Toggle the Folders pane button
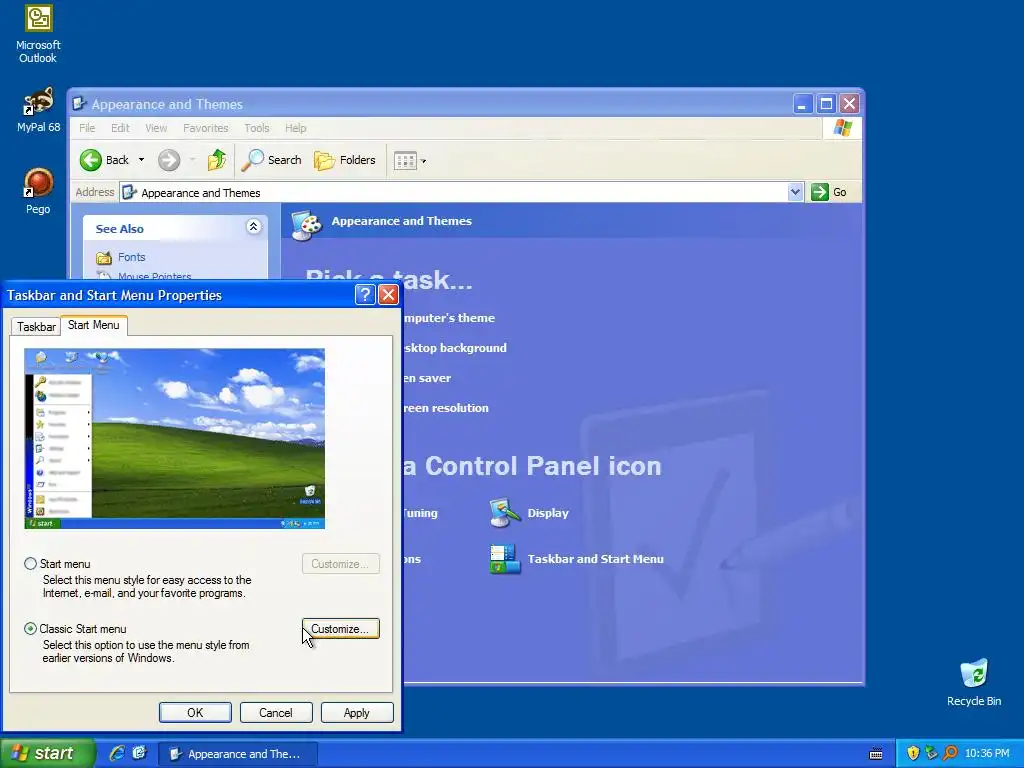Image resolution: width=1024 pixels, height=768 pixels. pos(345,160)
